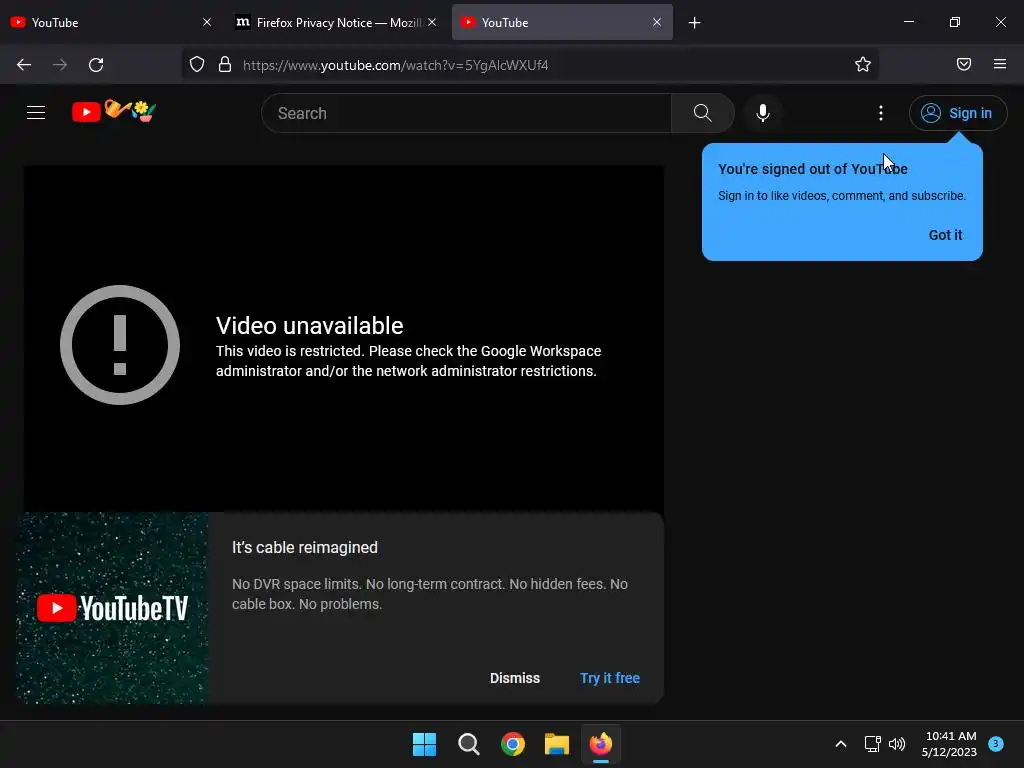Open the volume tray icon
The height and width of the screenshot is (768, 1024).
point(897,744)
